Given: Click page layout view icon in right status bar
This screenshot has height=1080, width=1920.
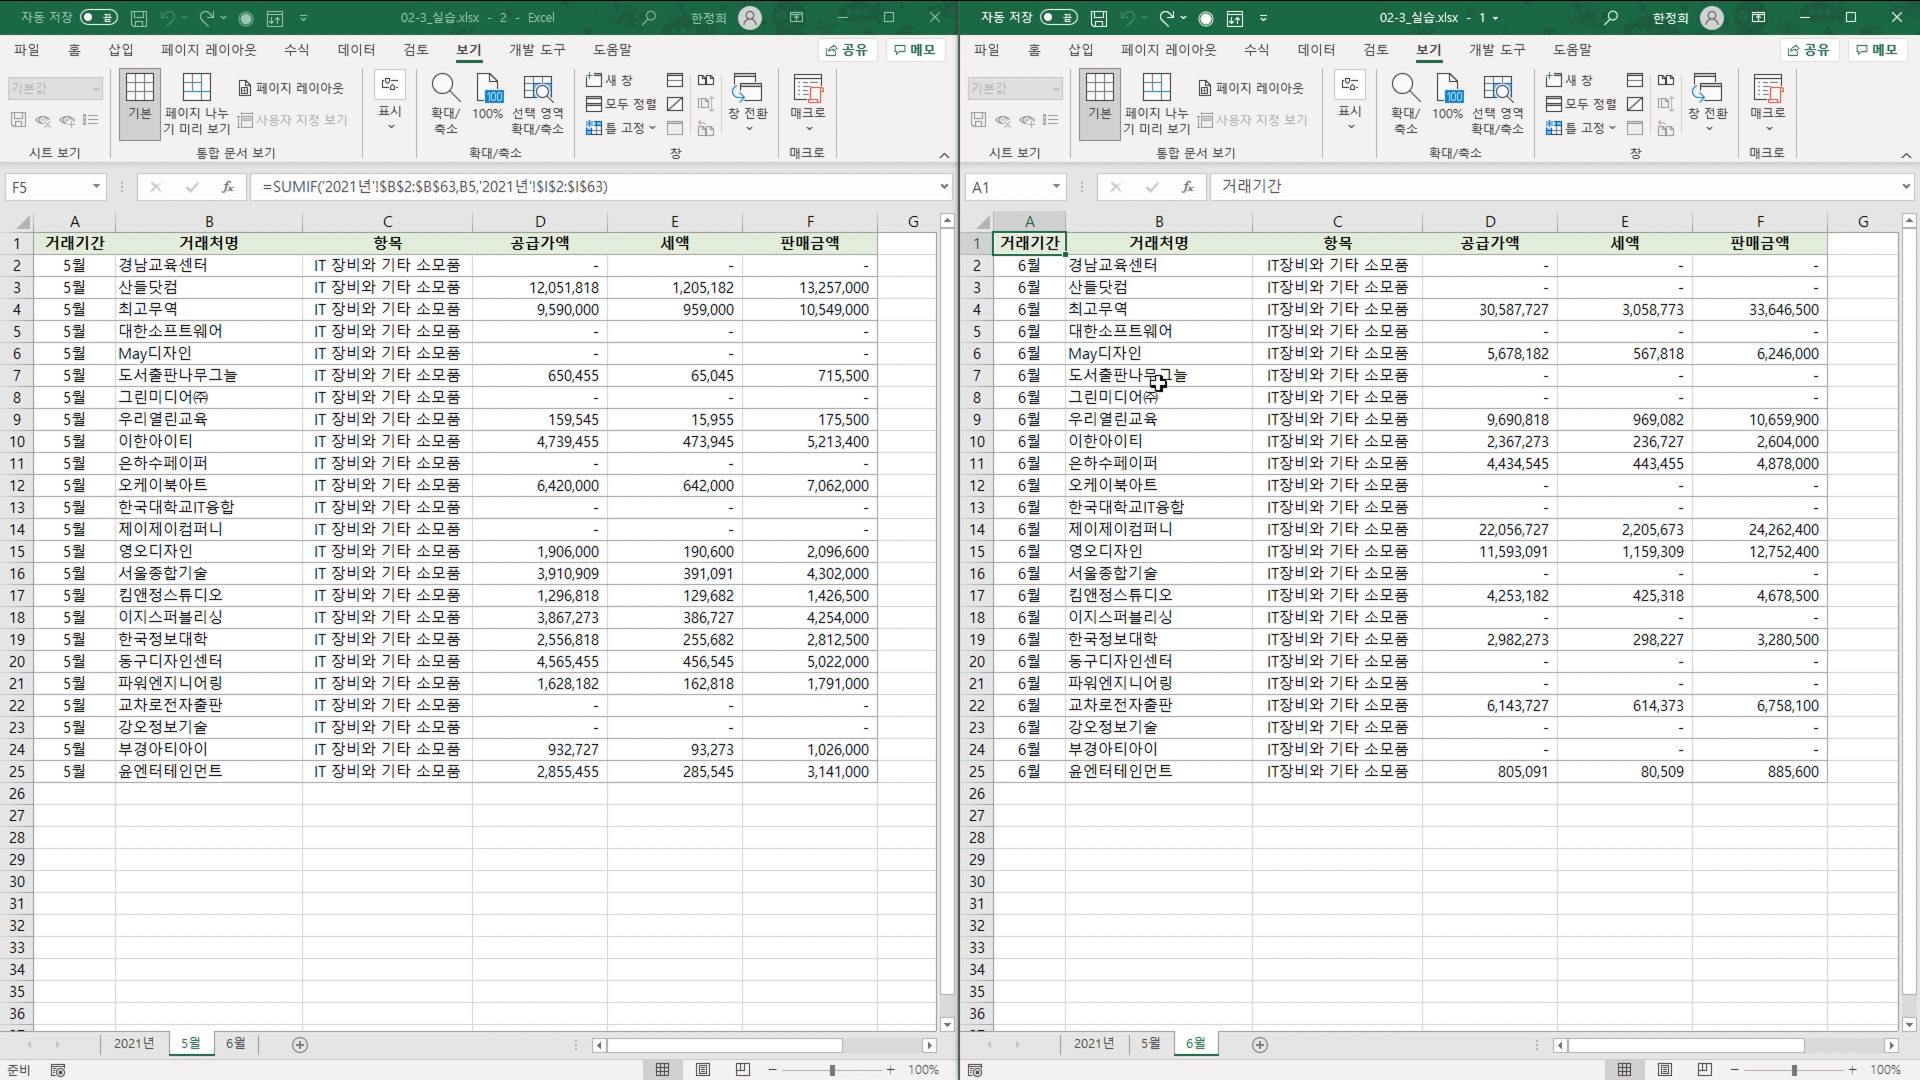Looking at the screenshot, I should [x=1664, y=1070].
